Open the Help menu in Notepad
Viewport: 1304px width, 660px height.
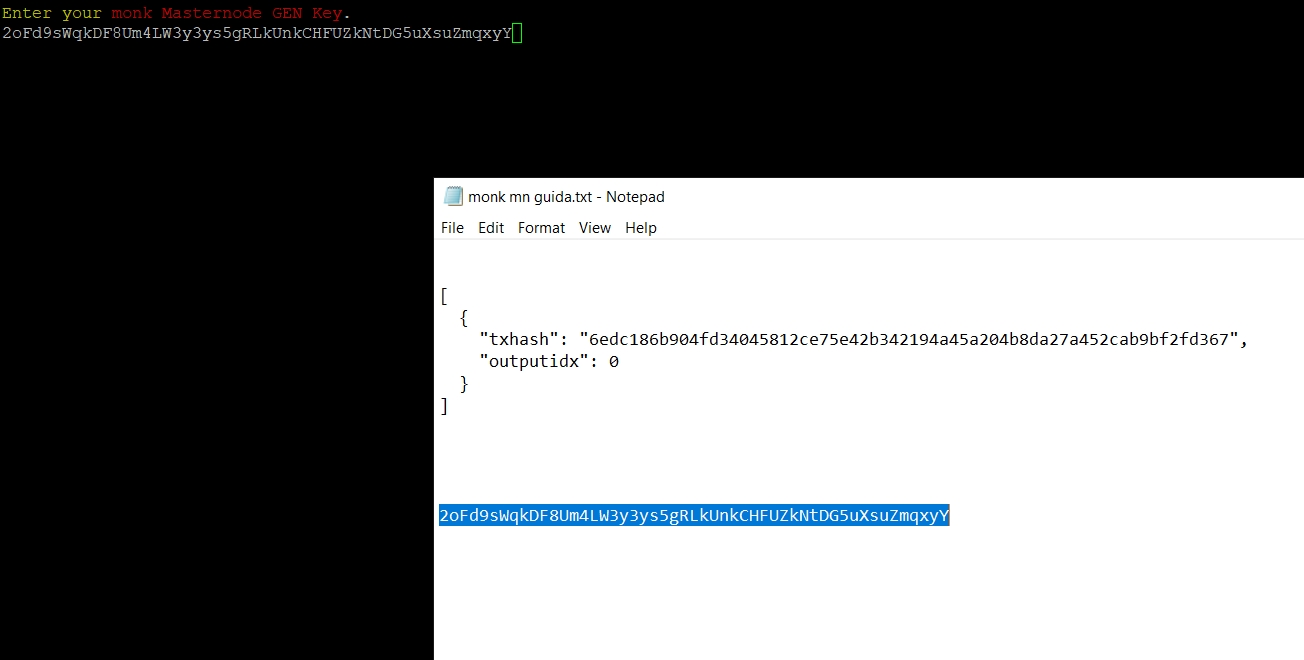[x=641, y=228]
